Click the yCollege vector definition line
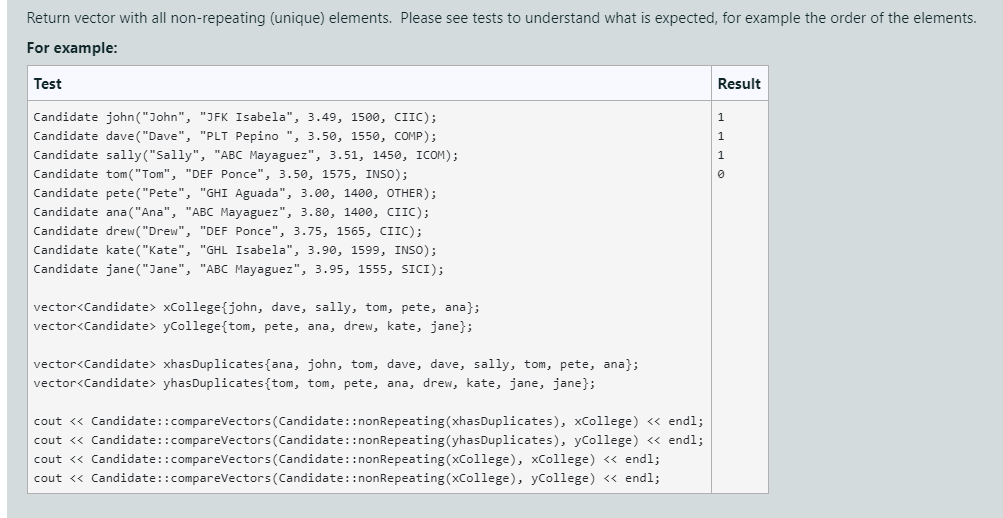The image size is (1003, 518). tap(253, 326)
